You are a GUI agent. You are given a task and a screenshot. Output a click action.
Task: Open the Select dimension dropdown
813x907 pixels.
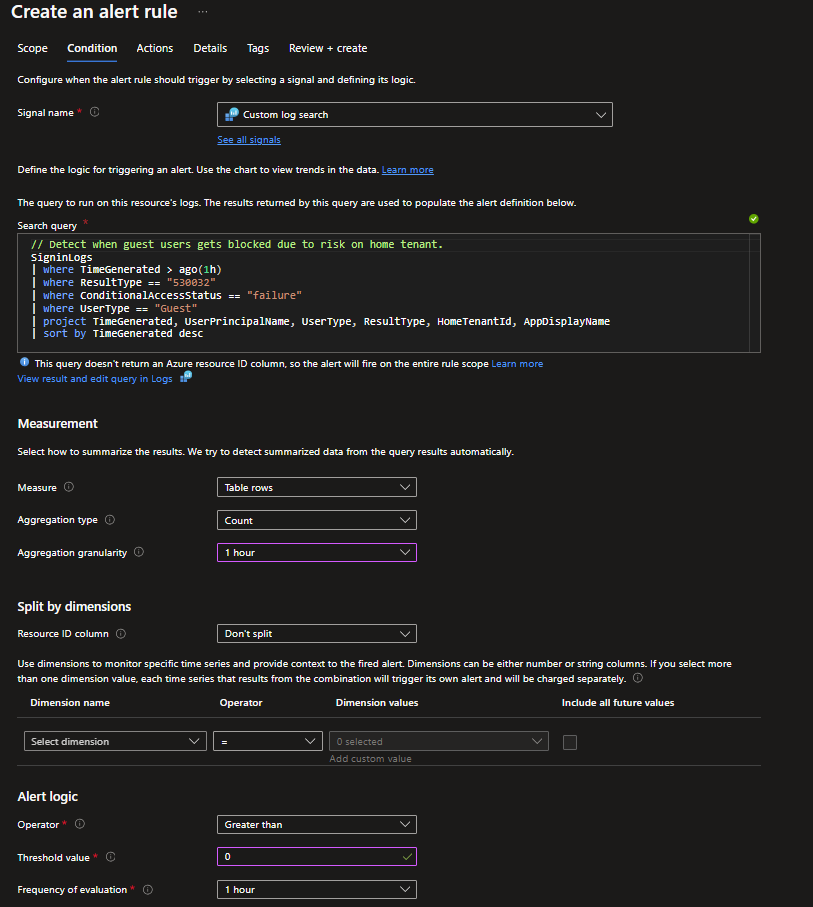tap(115, 740)
